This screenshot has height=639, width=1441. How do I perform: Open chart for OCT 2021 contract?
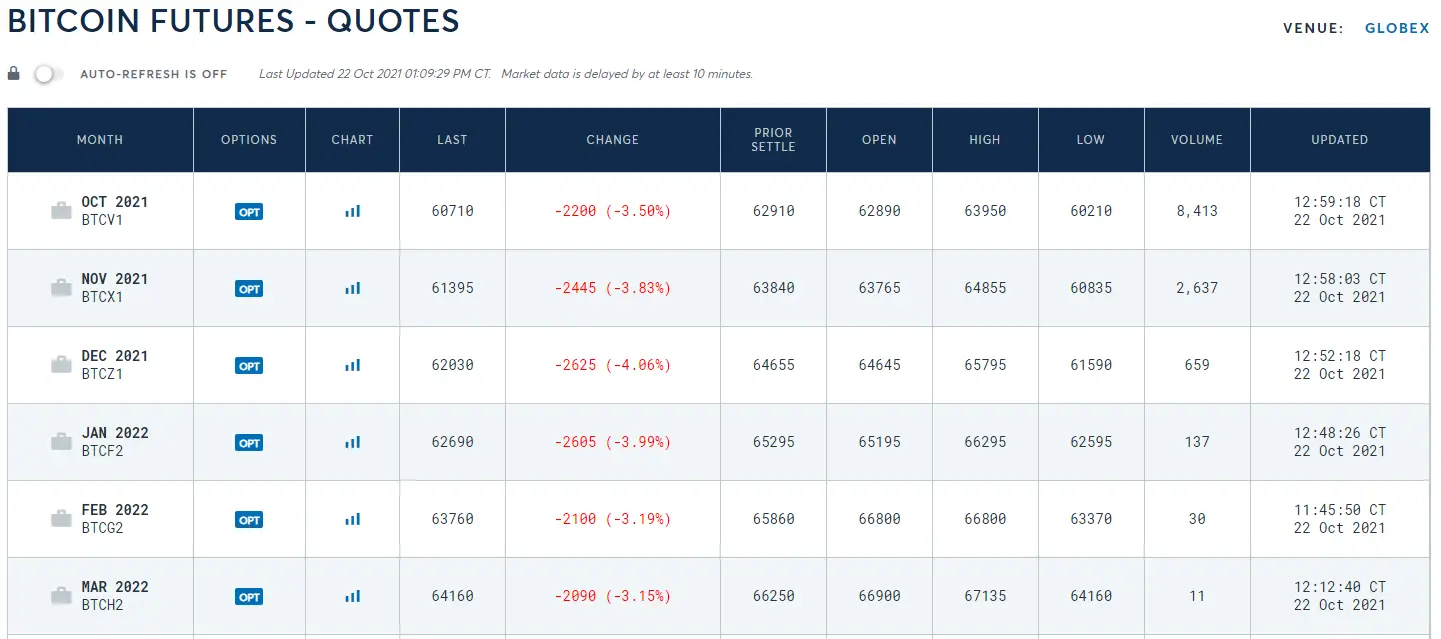(352, 211)
